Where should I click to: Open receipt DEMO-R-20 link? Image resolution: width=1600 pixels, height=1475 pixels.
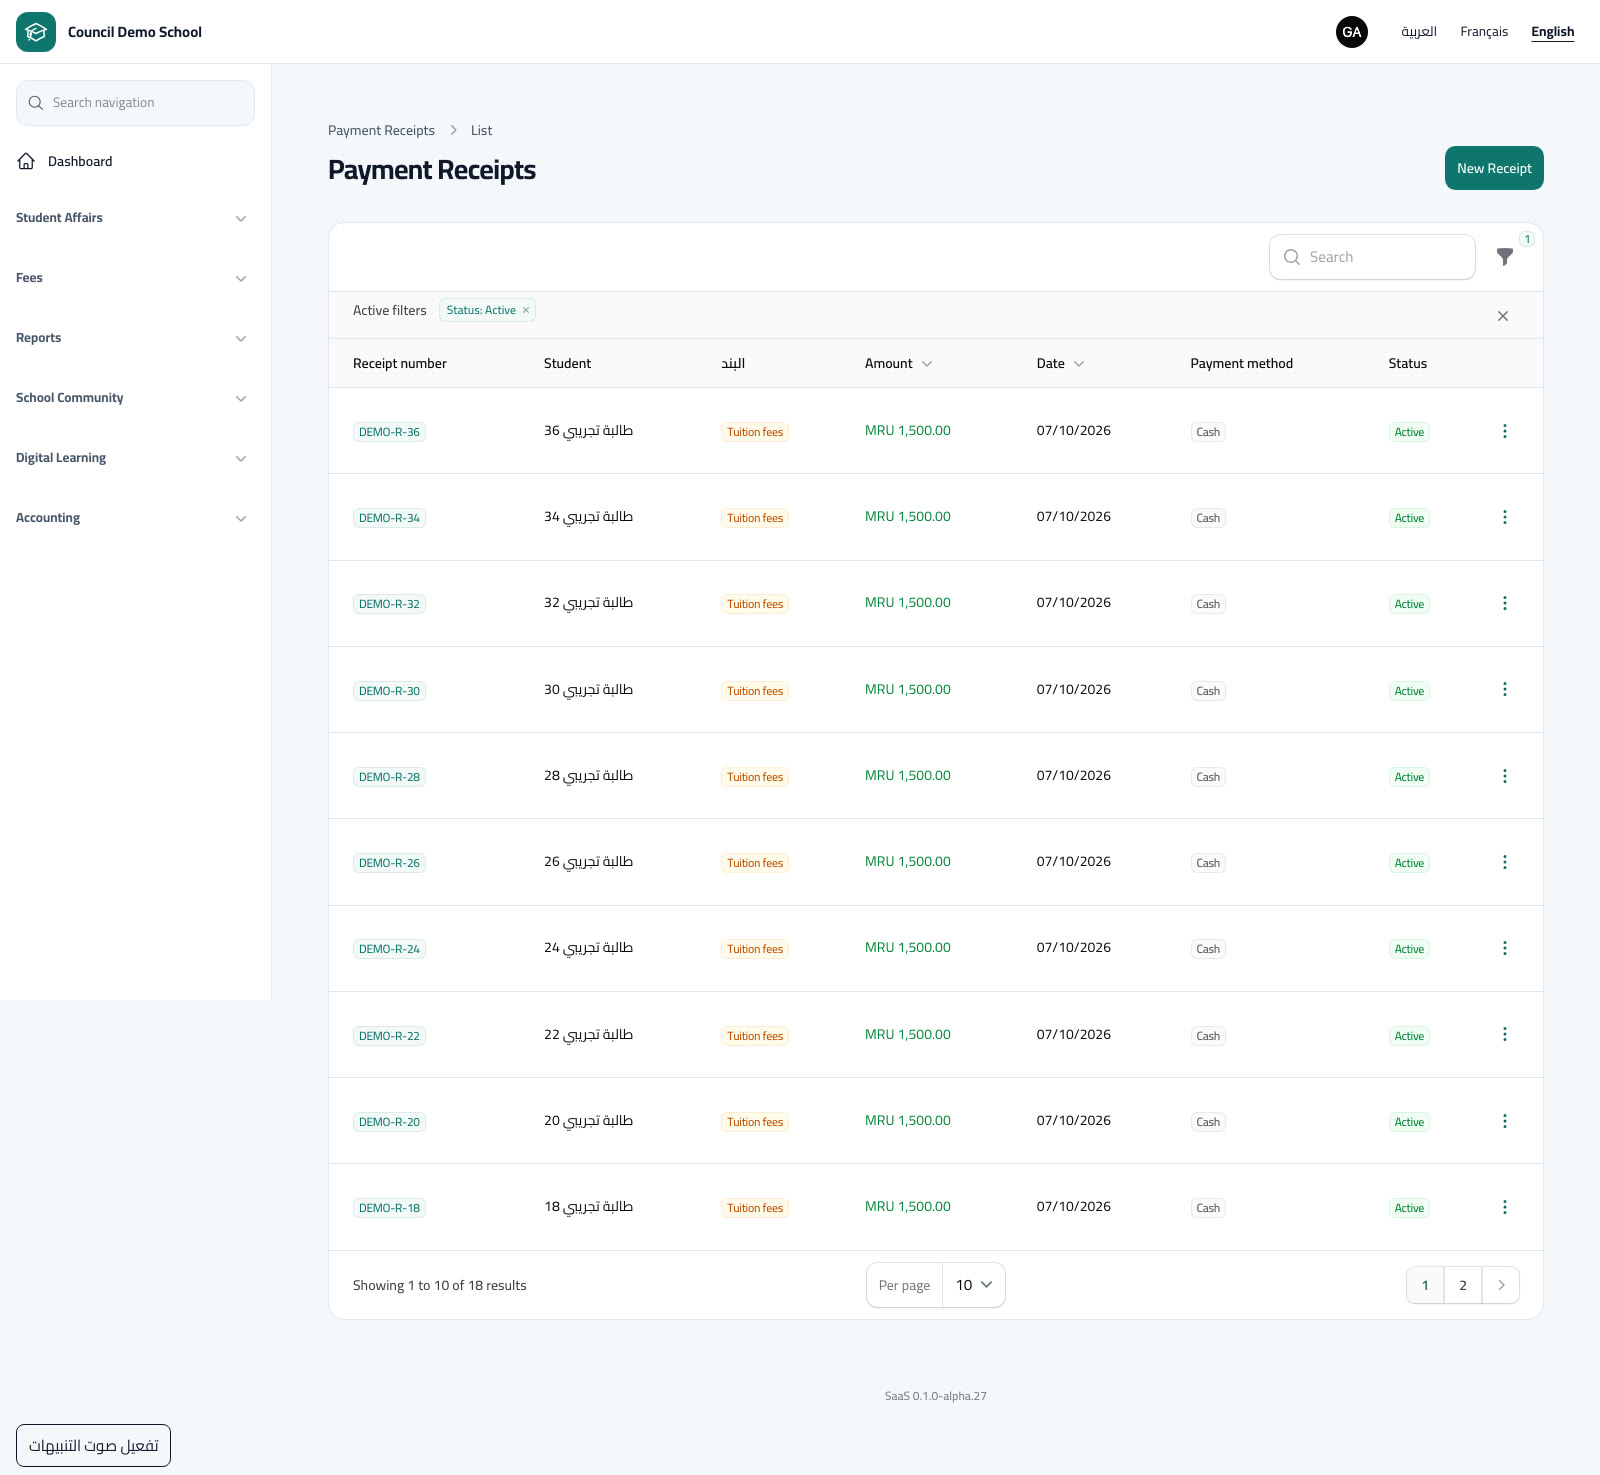[389, 1122]
